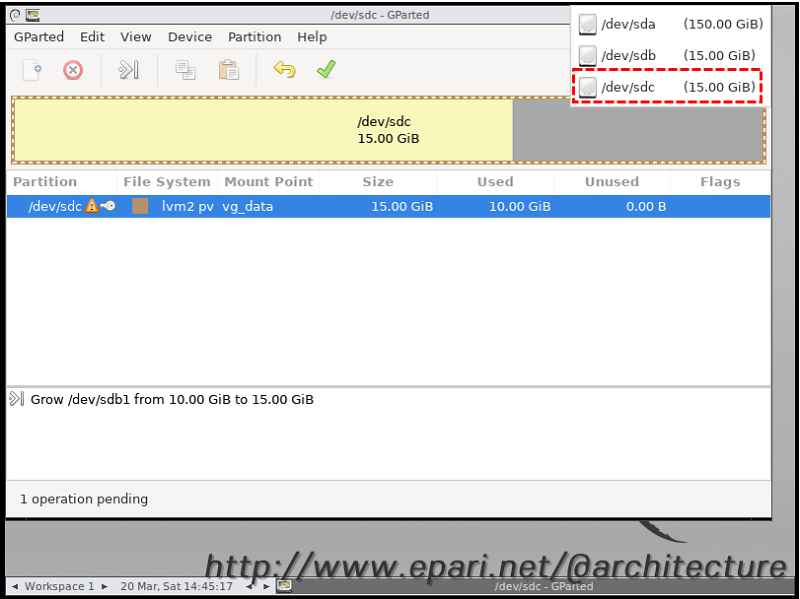Viewport: 800px width, 599px height.
Task: Click the GParted icon in the title bar
Action: click(x=33, y=15)
